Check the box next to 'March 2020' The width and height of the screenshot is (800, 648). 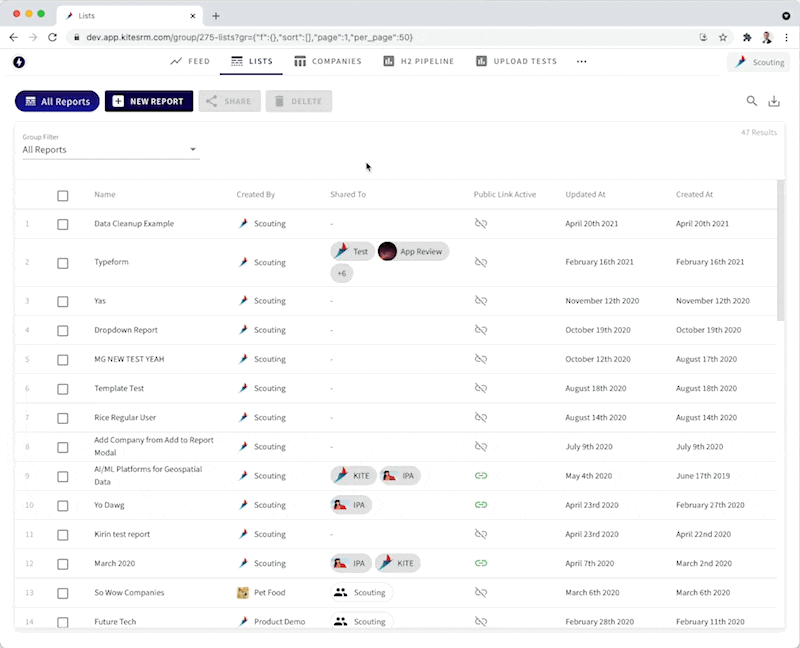(62, 563)
